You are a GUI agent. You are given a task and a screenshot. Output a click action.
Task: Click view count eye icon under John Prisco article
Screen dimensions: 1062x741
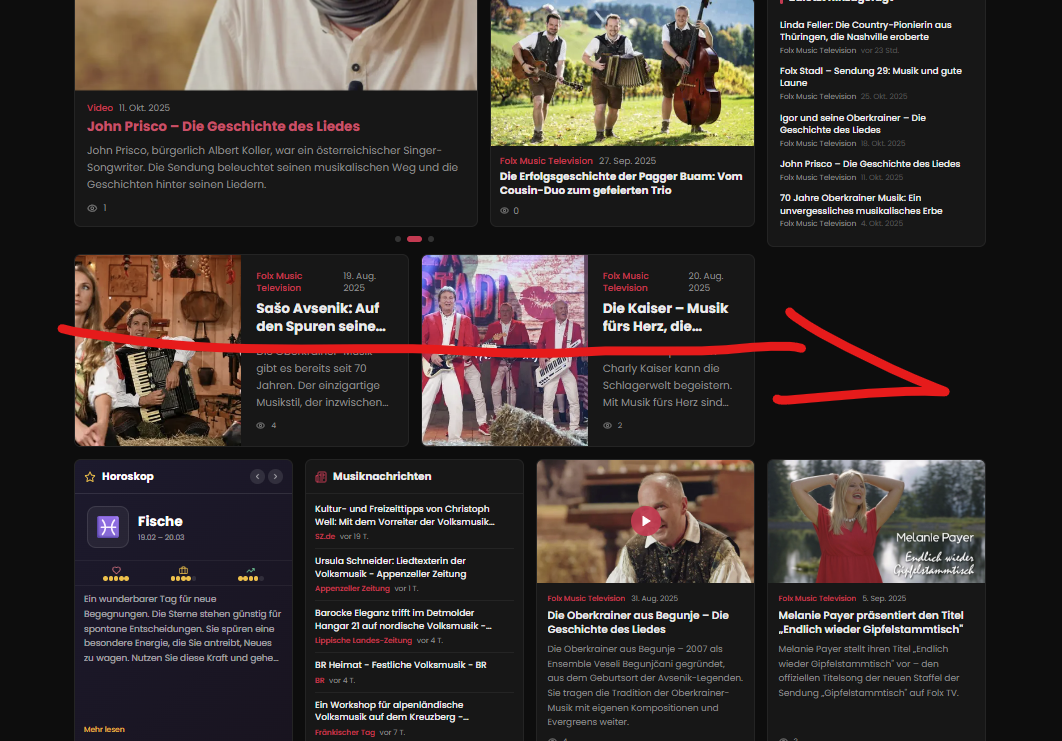point(92,208)
